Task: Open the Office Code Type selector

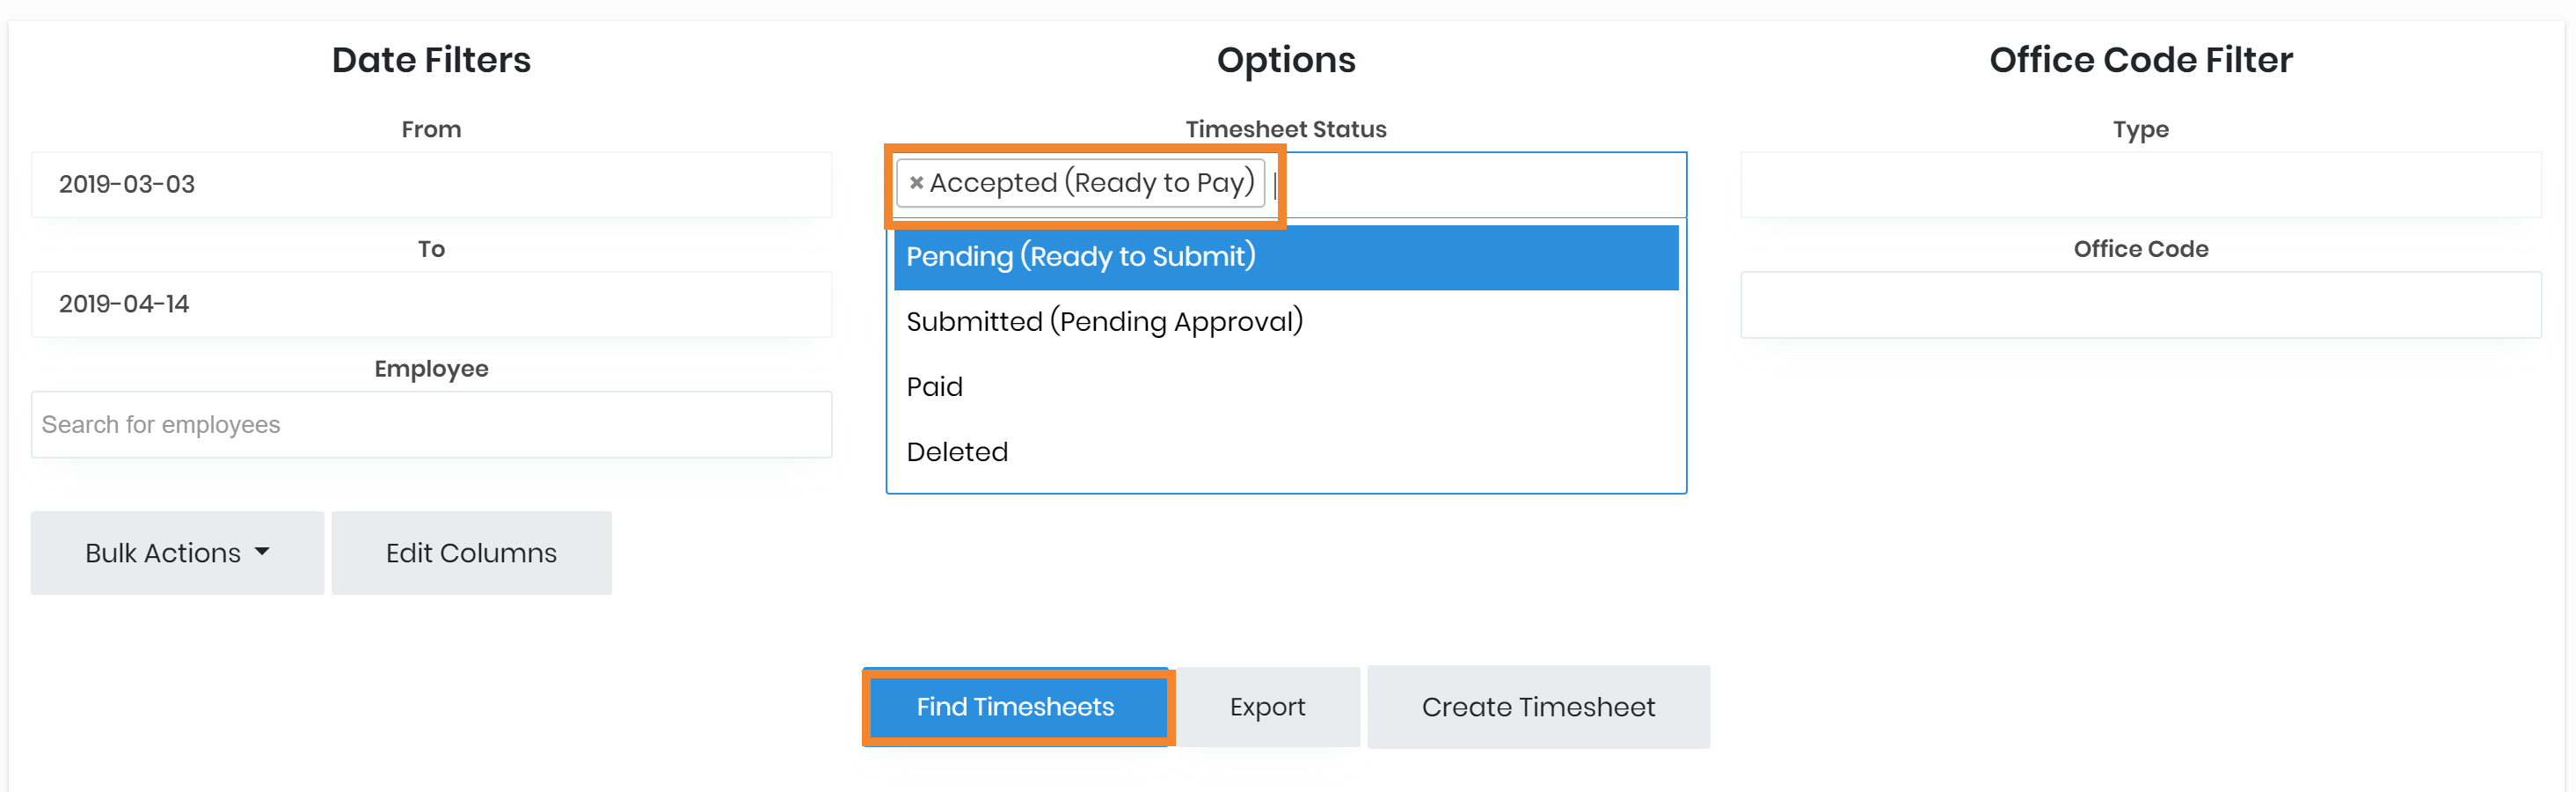Action: [x=2140, y=185]
